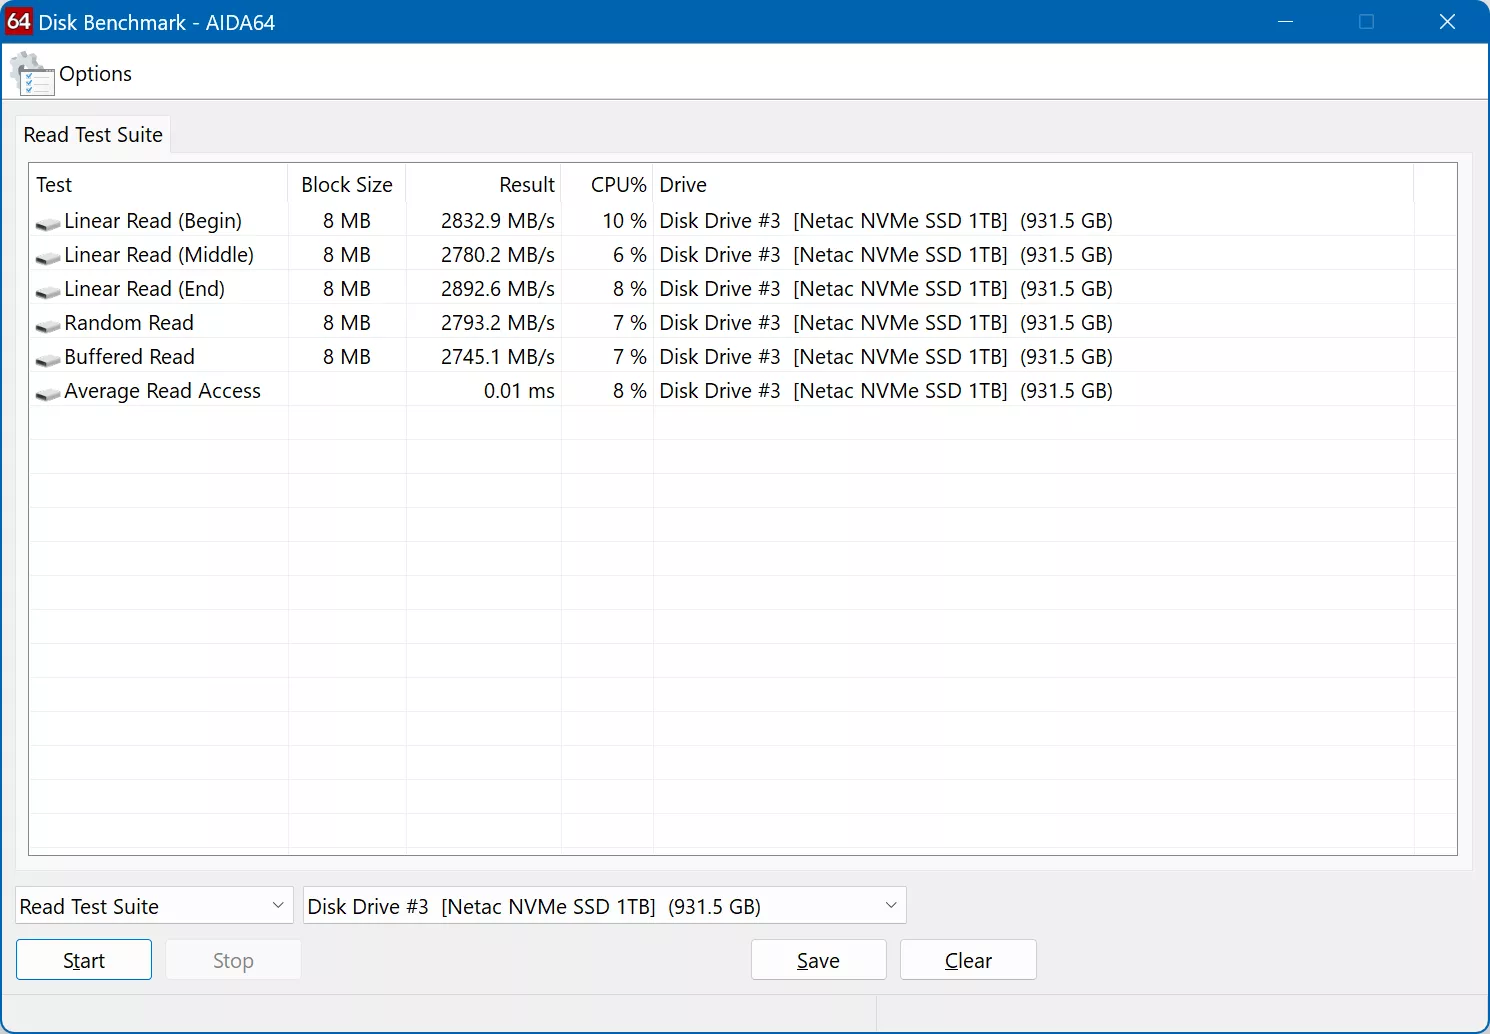Click the 6 % CPU usage value

pos(630,255)
